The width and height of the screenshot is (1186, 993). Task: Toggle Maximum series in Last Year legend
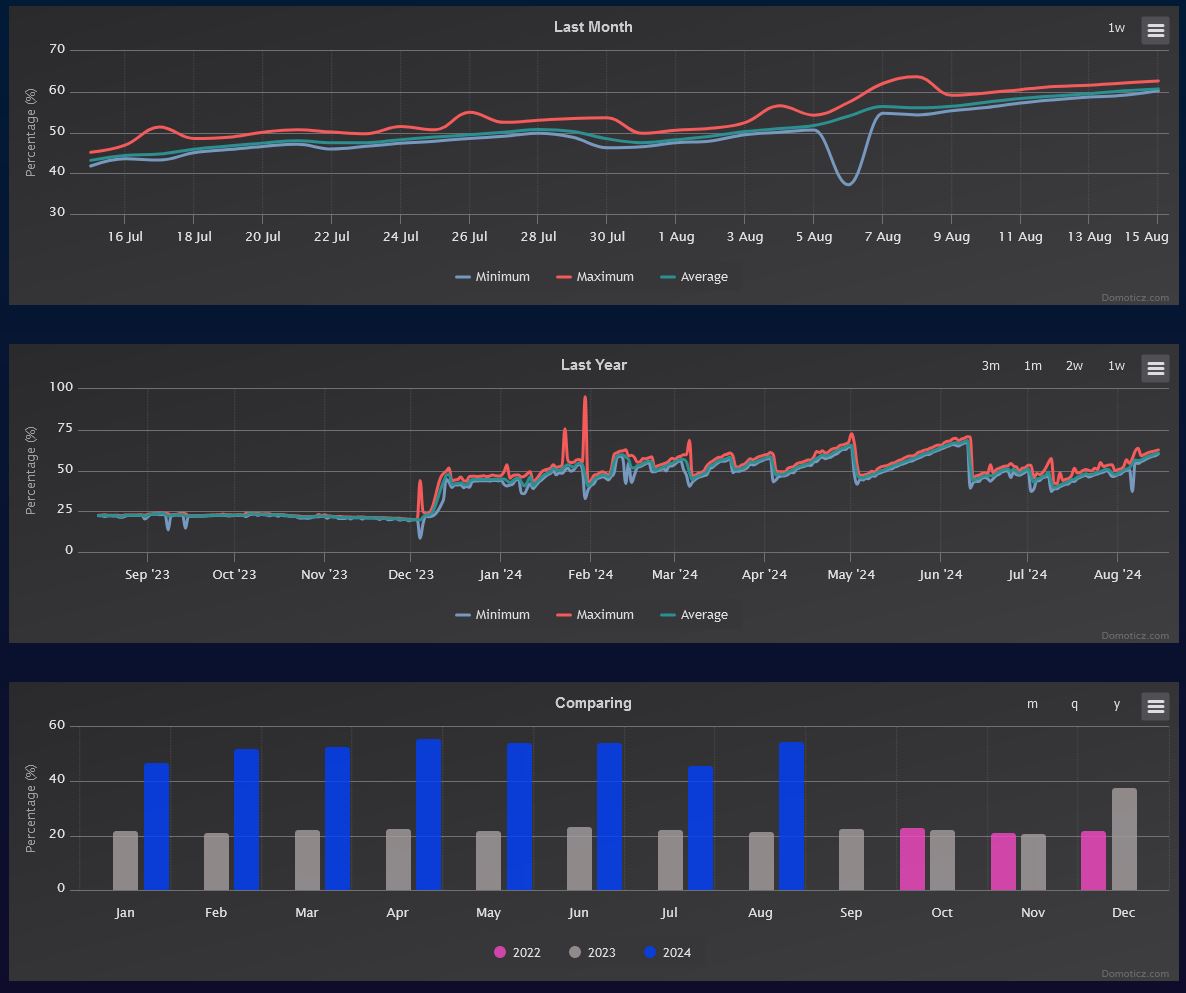tap(595, 615)
